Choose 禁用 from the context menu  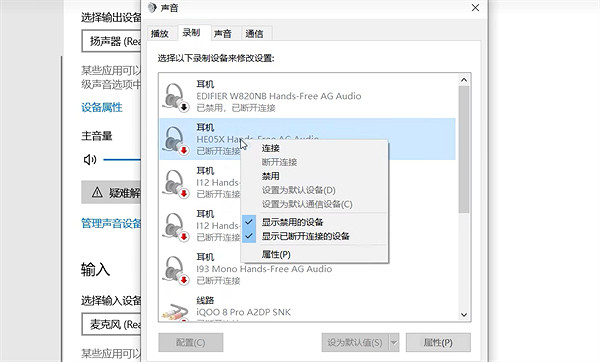point(314,176)
